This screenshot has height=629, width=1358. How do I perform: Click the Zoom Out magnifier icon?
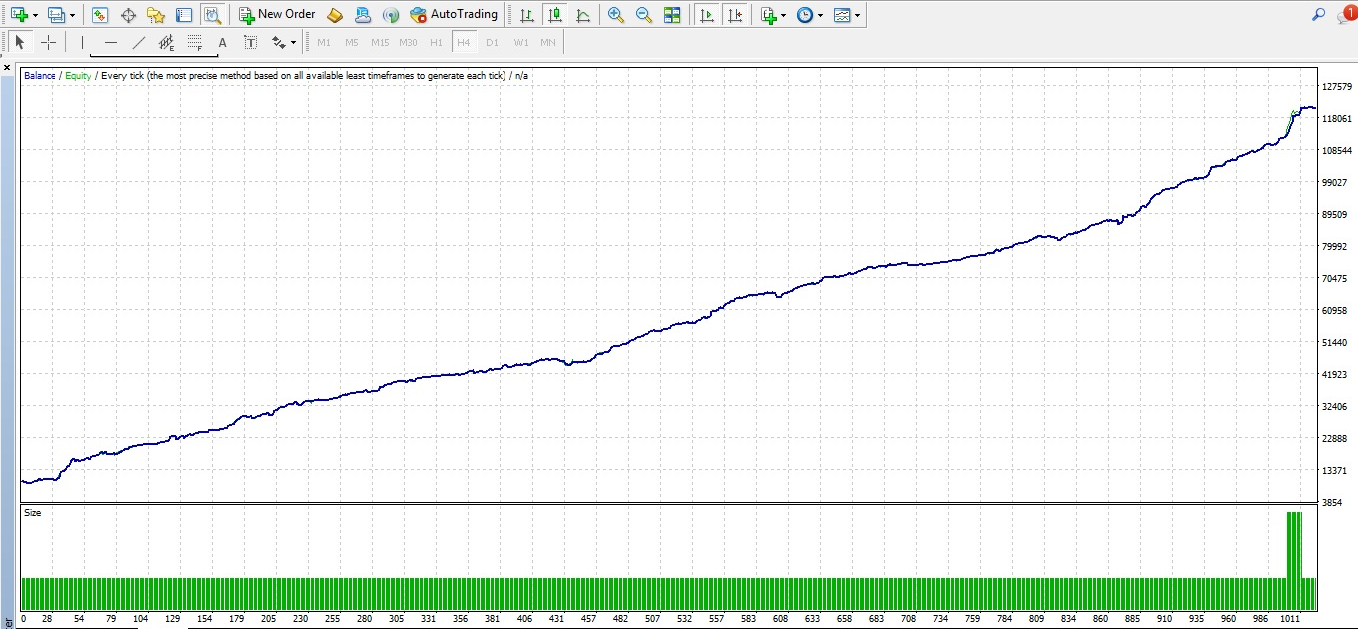click(644, 15)
